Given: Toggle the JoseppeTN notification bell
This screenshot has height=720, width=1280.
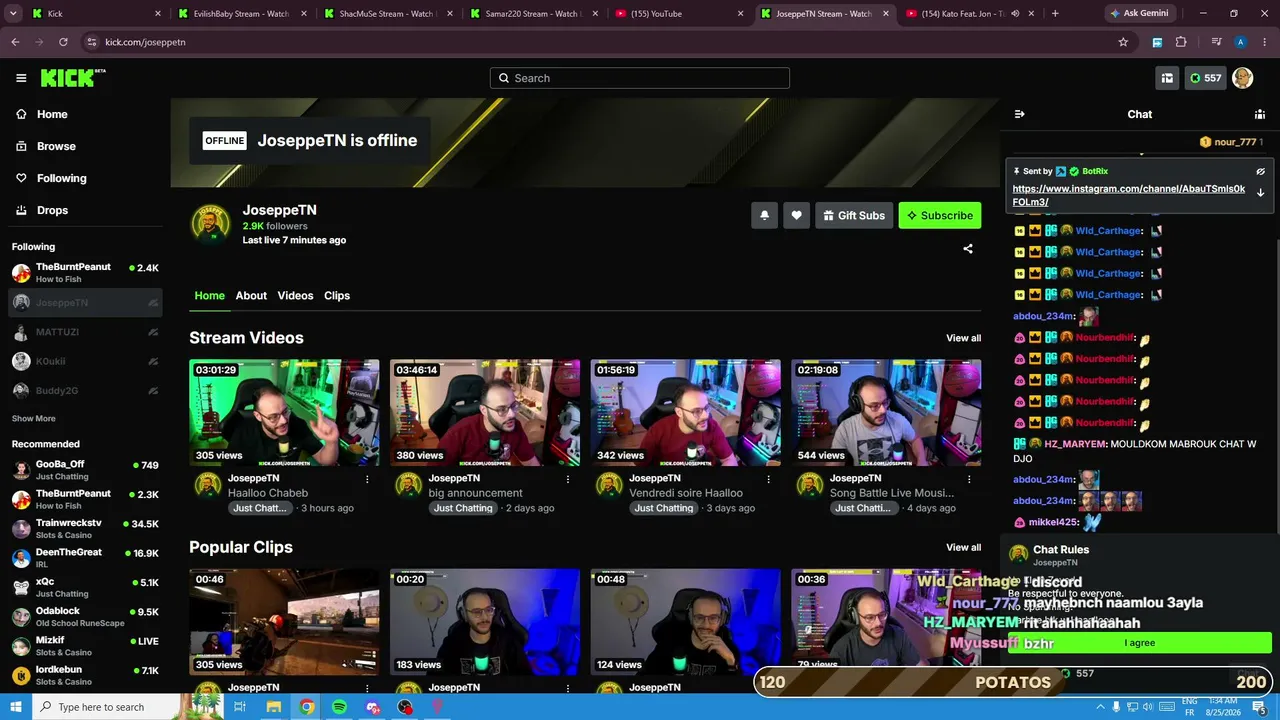Looking at the screenshot, I should (x=764, y=215).
